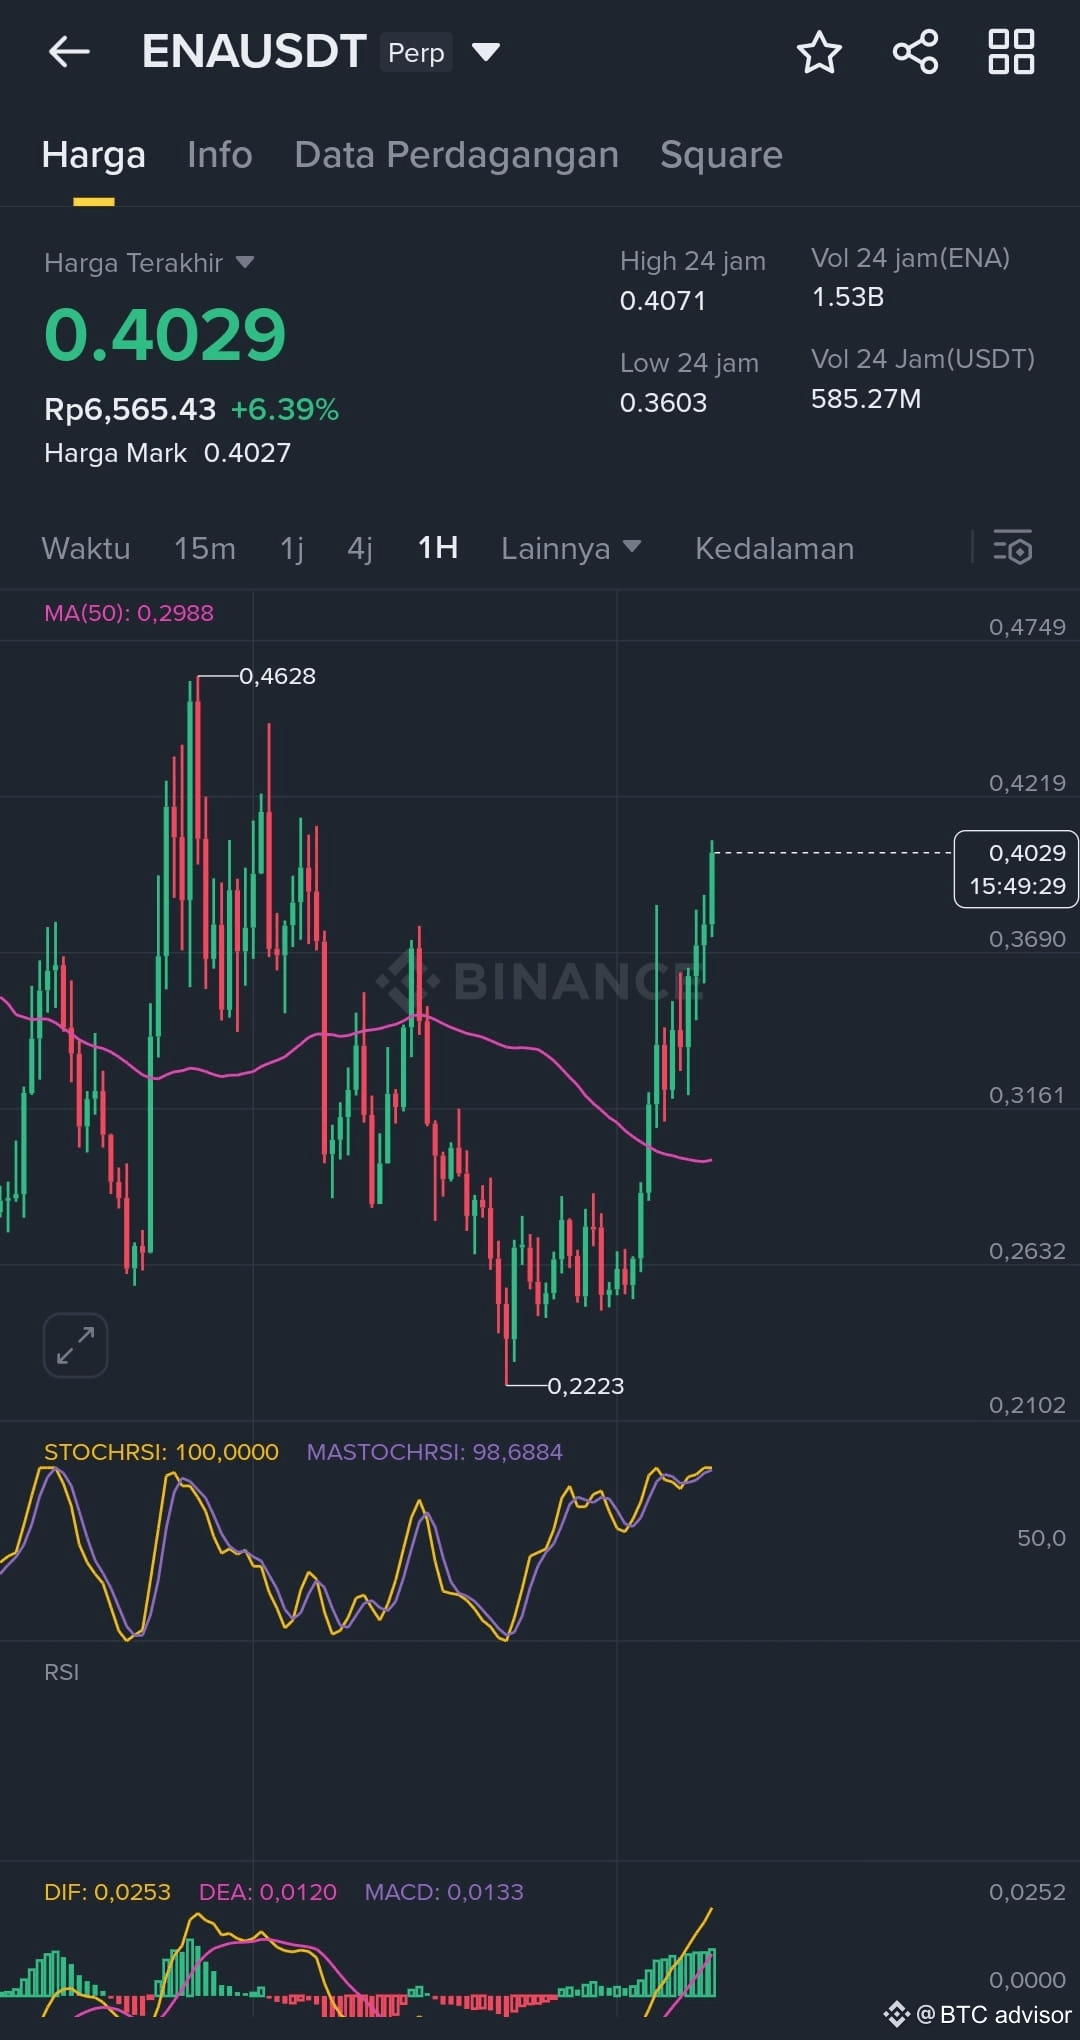1080x2040 pixels.
Task: Tap the Vol 24 jam(ENA) 1.53B
Action: coord(848,297)
